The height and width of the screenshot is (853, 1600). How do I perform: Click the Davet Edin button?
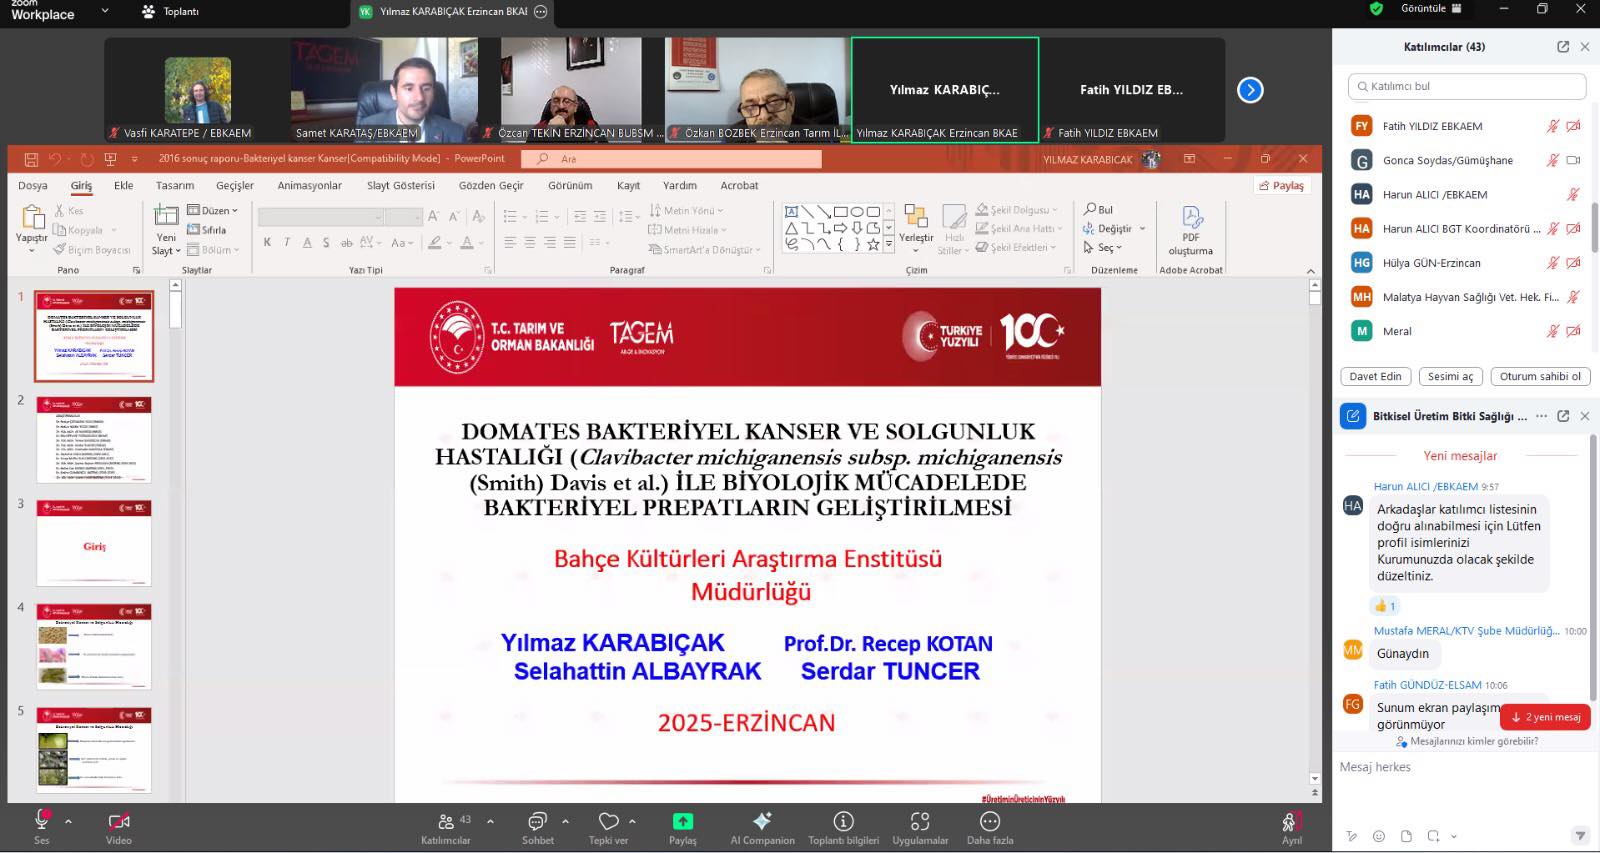coord(1375,377)
